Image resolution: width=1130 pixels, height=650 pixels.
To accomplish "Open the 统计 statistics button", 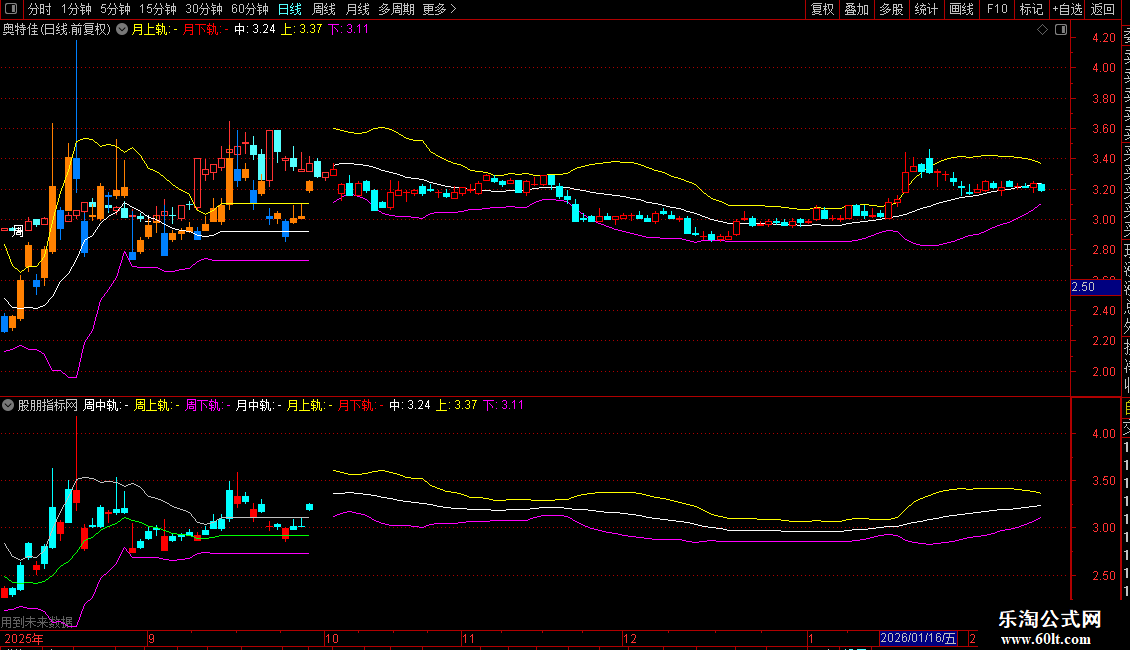I will tap(926, 9).
